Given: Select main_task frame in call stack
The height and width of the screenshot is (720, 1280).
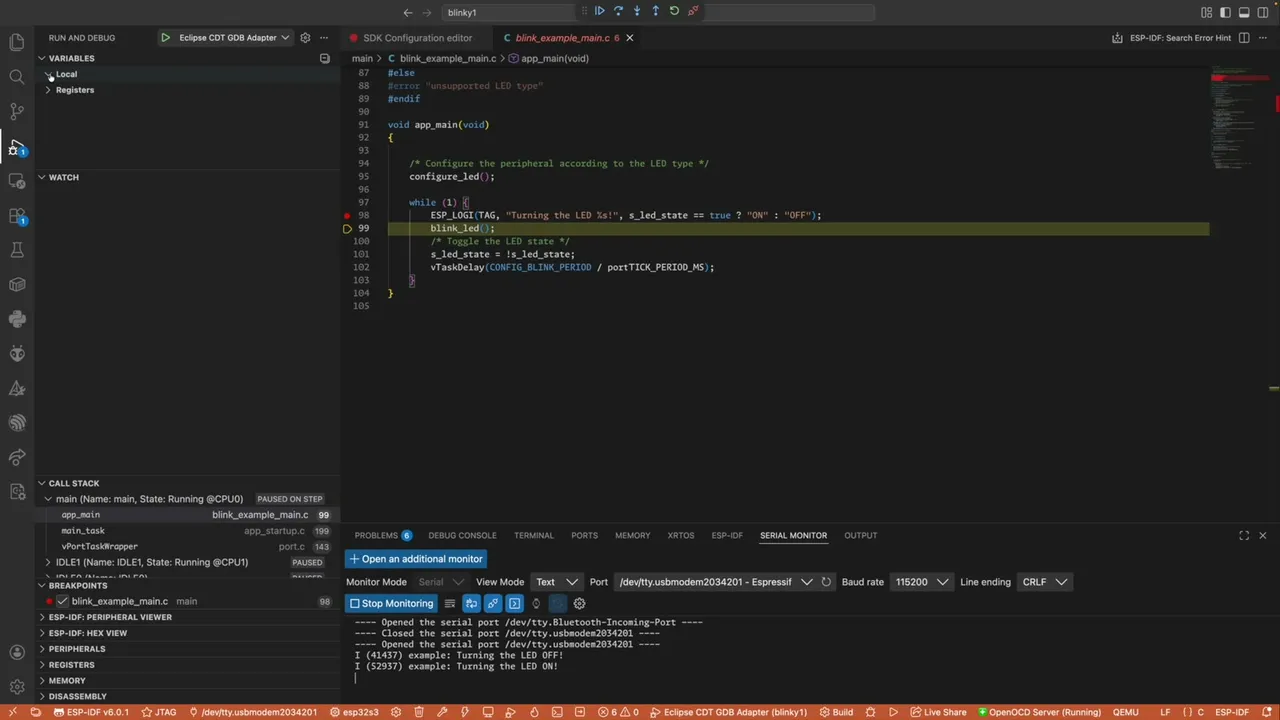Looking at the screenshot, I should 188,531.
